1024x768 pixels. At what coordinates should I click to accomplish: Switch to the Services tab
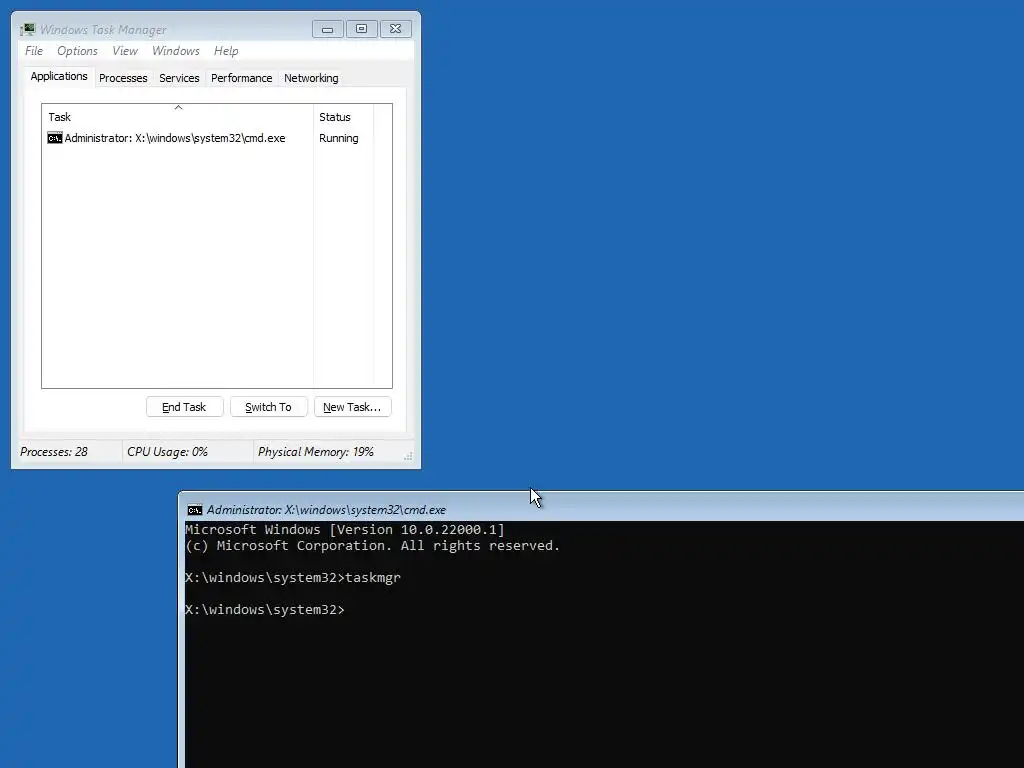coord(179,78)
